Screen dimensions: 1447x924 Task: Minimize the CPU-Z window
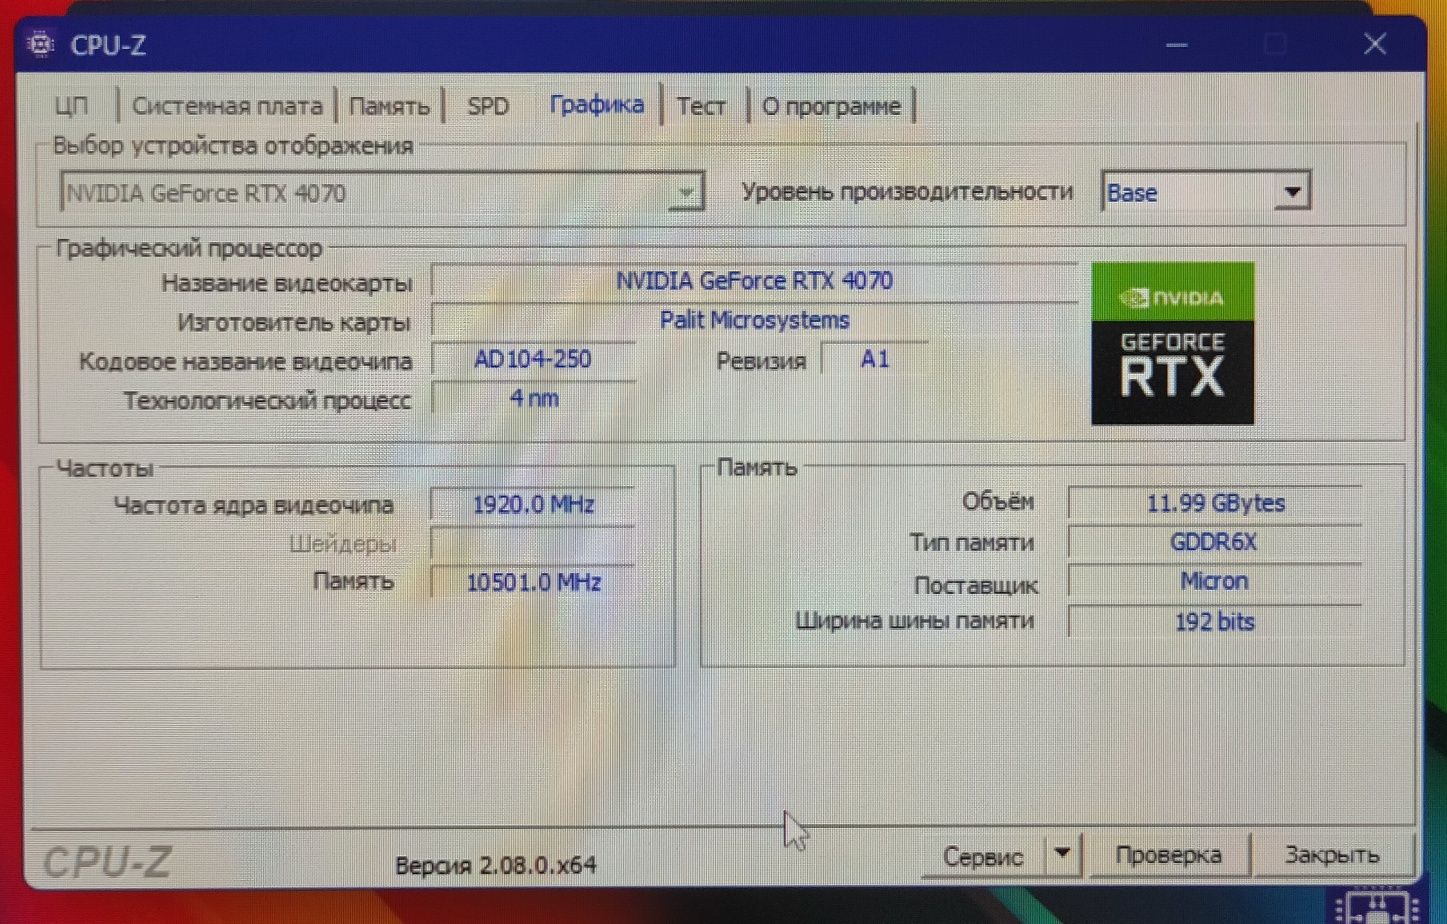pos(1177,45)
